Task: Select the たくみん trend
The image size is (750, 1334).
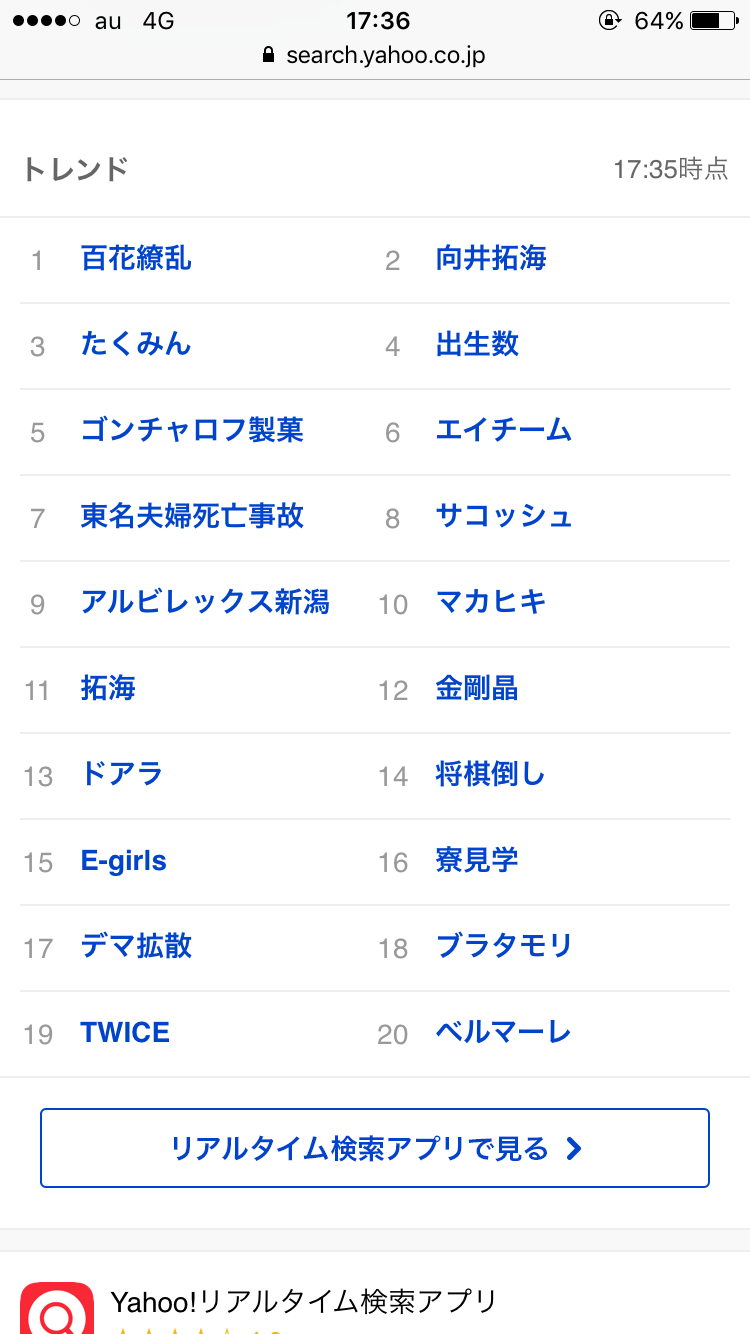Action: [x=136, y=345]
